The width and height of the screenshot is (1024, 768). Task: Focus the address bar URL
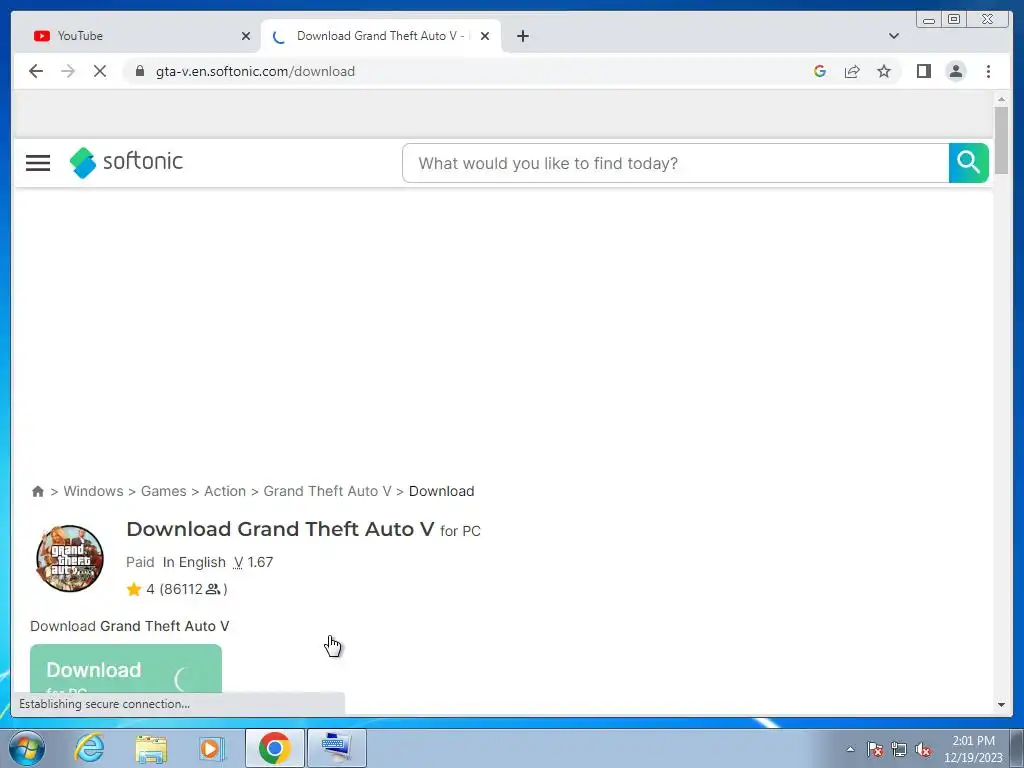255,71
